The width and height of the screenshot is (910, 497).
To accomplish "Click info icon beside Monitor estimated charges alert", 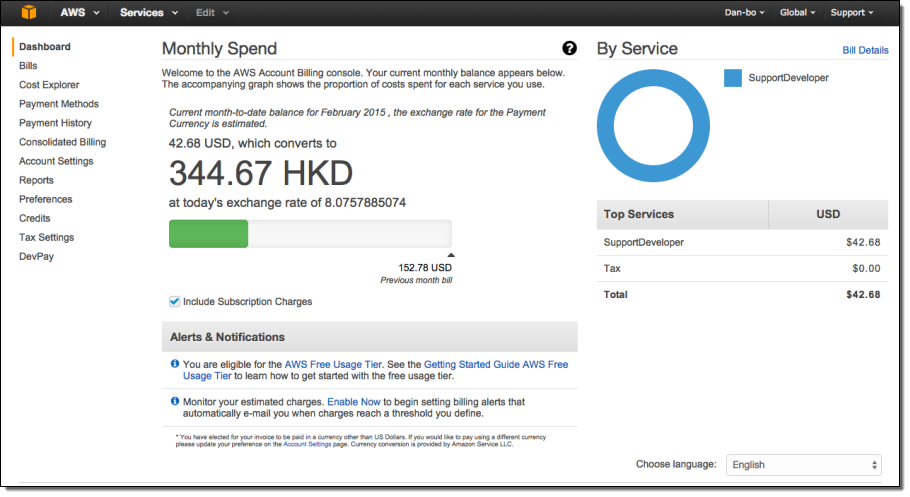I will click(x=175, y=401).
